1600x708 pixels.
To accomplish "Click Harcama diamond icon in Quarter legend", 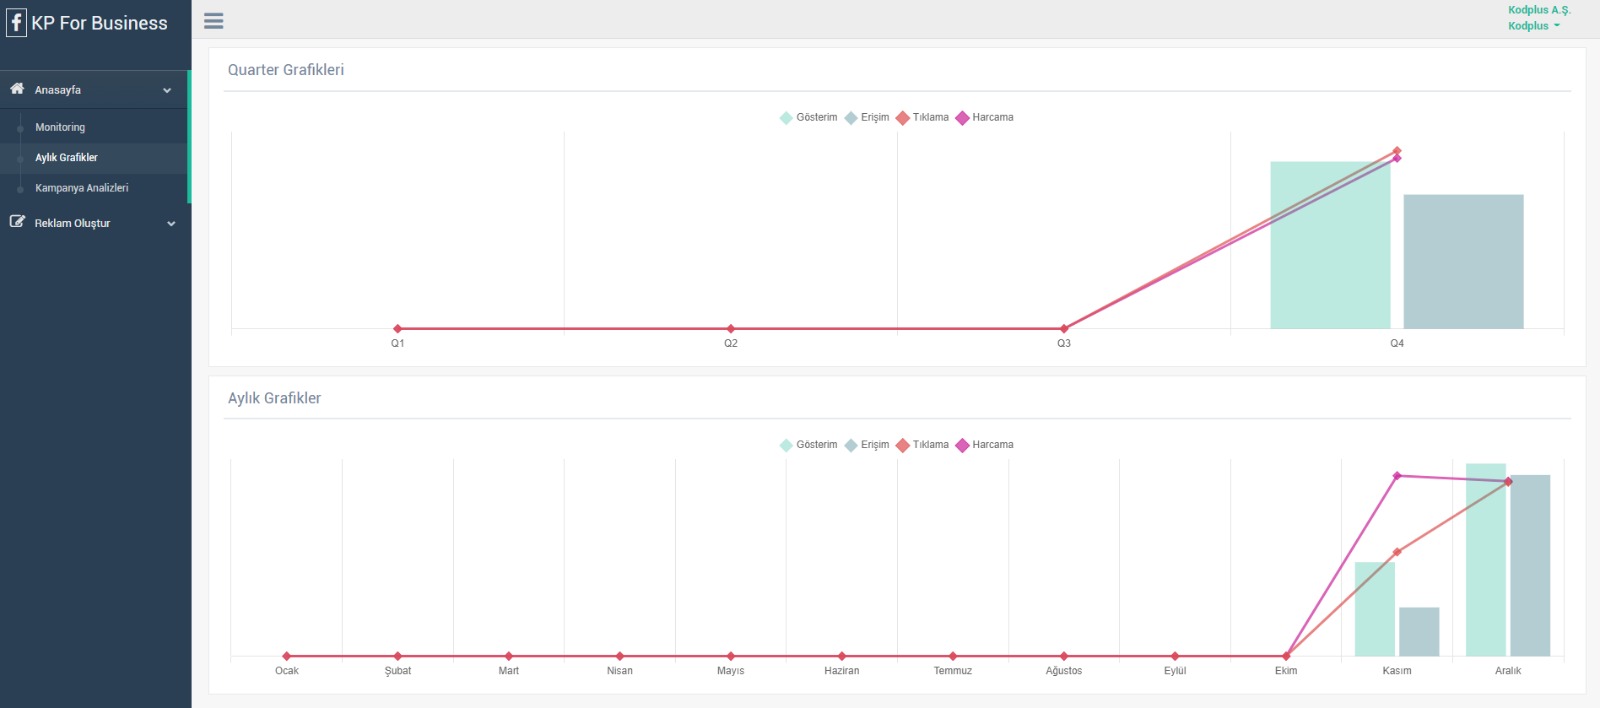I will (x=962, y=118).
